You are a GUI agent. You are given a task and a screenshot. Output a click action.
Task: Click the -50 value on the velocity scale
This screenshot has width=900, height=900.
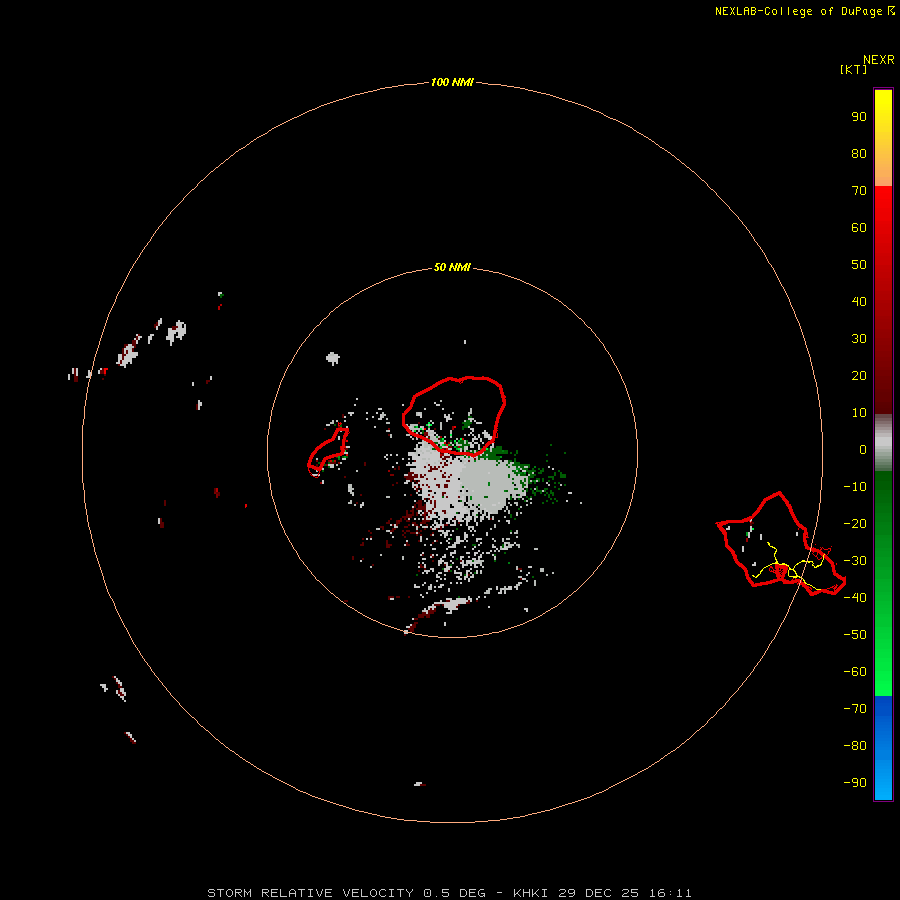coord(855,635)
